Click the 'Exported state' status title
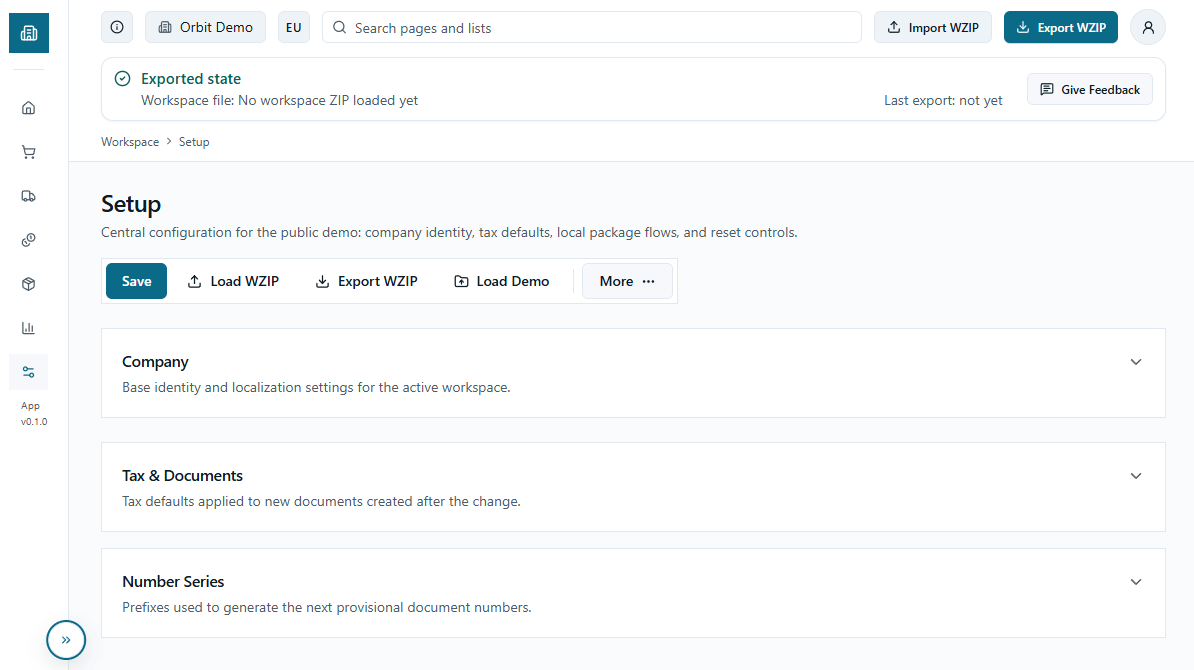Image resolution: width=1194 pixels, height=670 pixels. coord(191,78)
